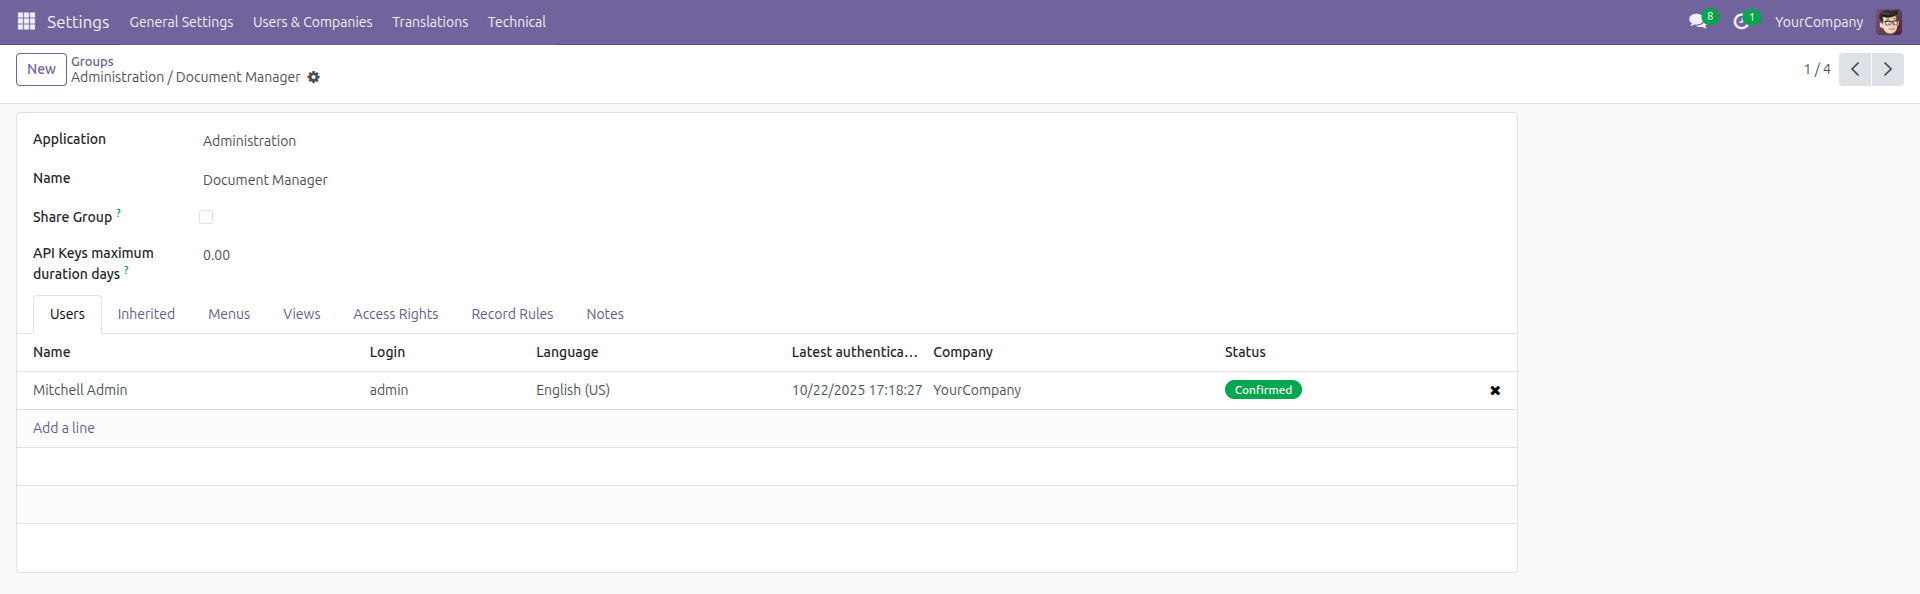
Task: Switch to the Record Rules tab
Action: [x=512, y=314]
